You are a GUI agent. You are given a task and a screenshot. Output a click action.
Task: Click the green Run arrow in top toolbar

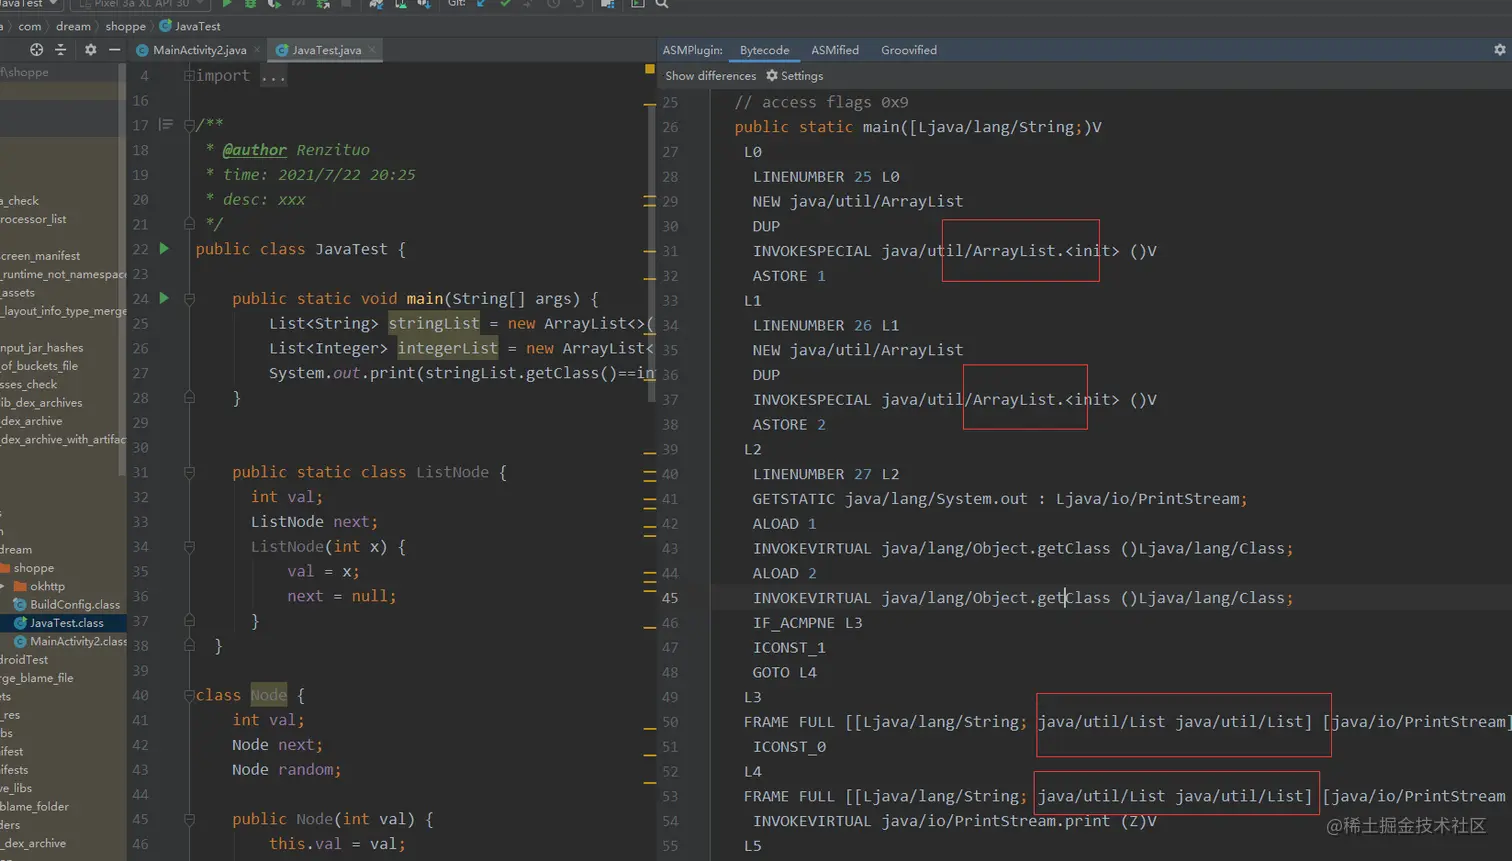tap(227, 5)
